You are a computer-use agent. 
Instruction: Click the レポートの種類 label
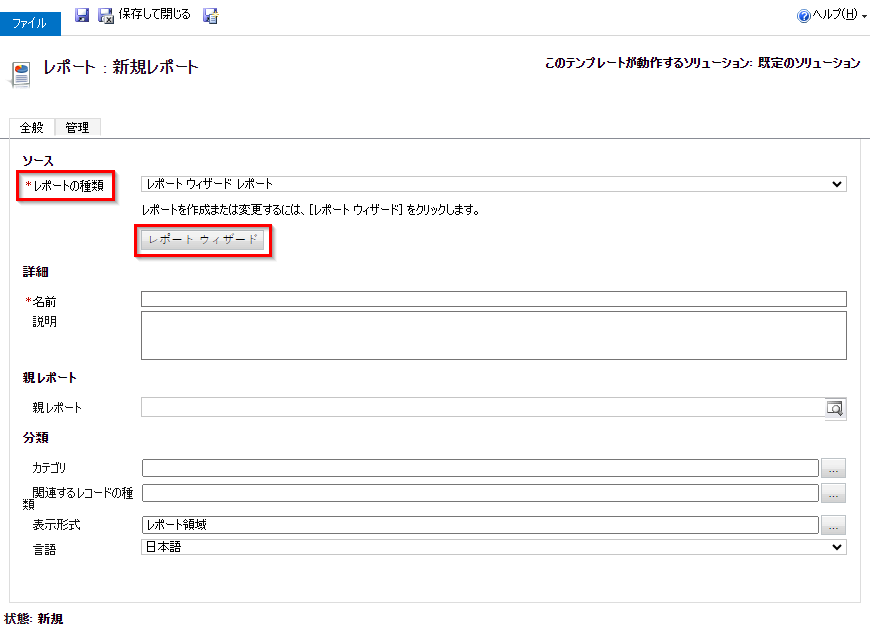click(x=68, y=186)
